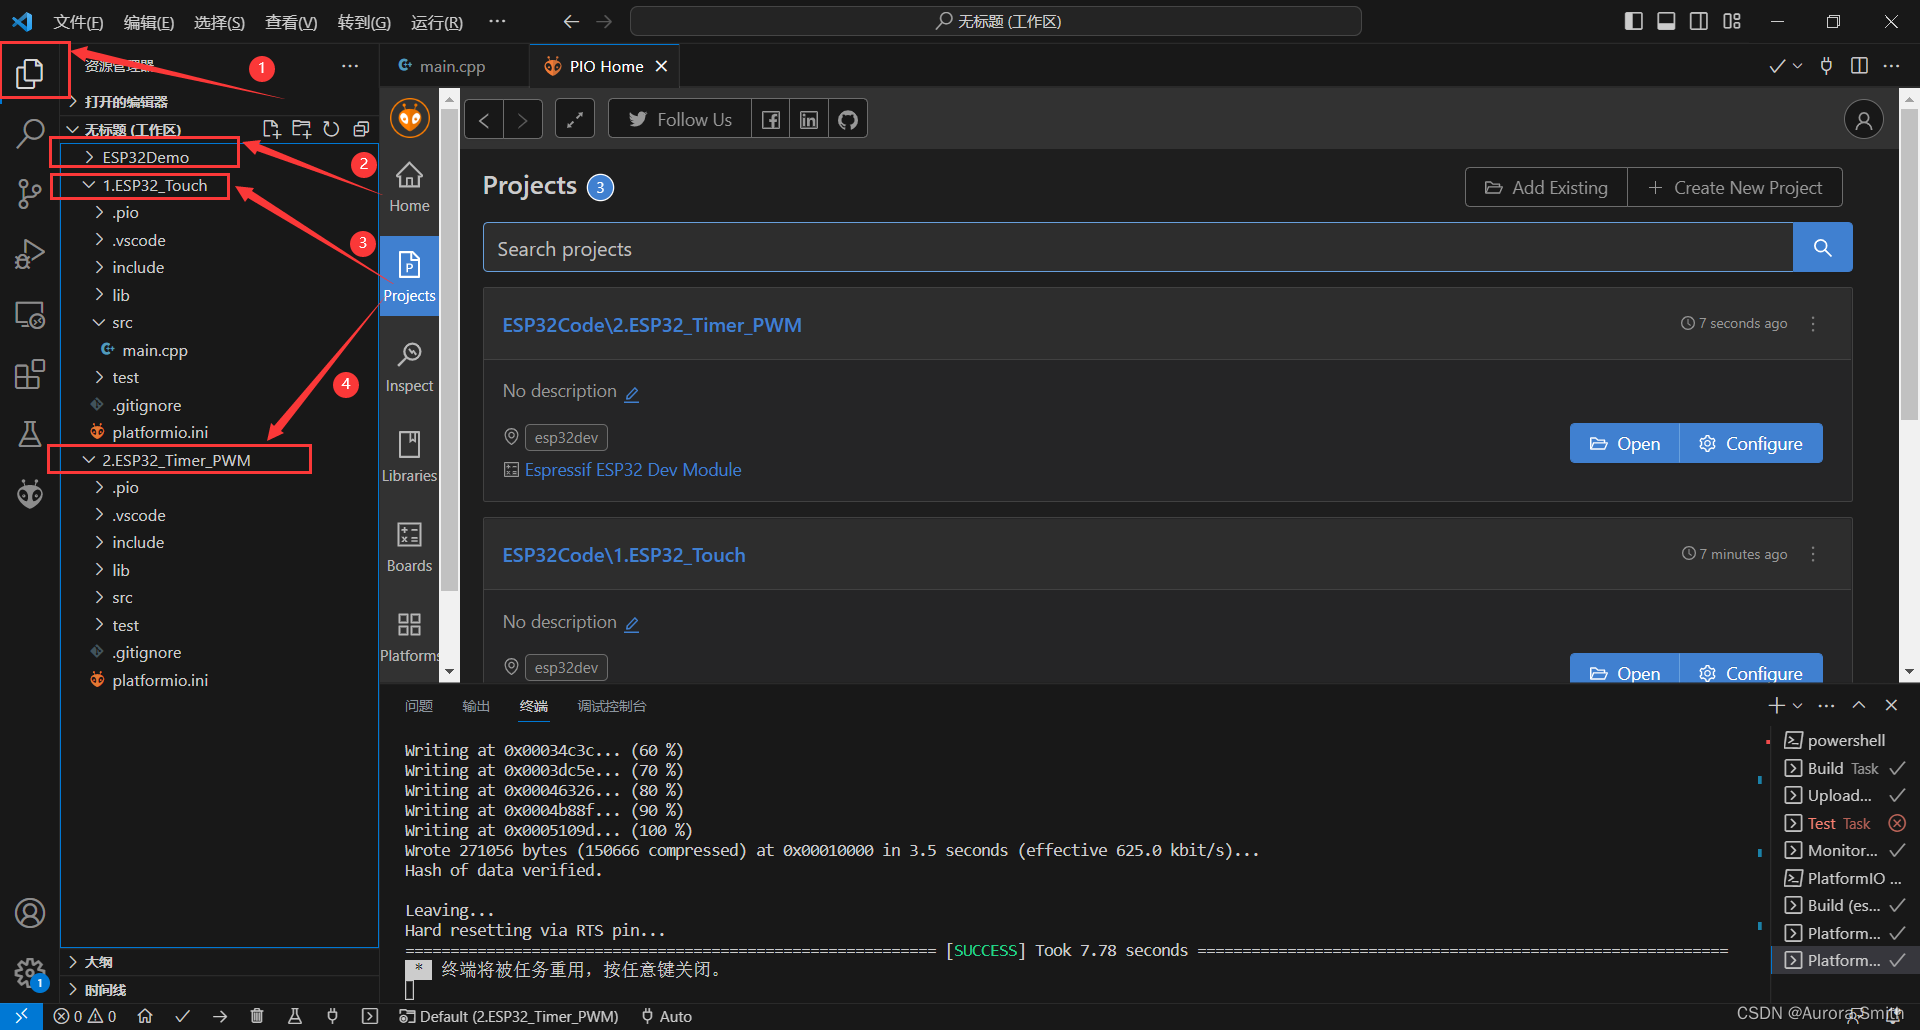Switch to Debug Console panel tab

(612, 706)
